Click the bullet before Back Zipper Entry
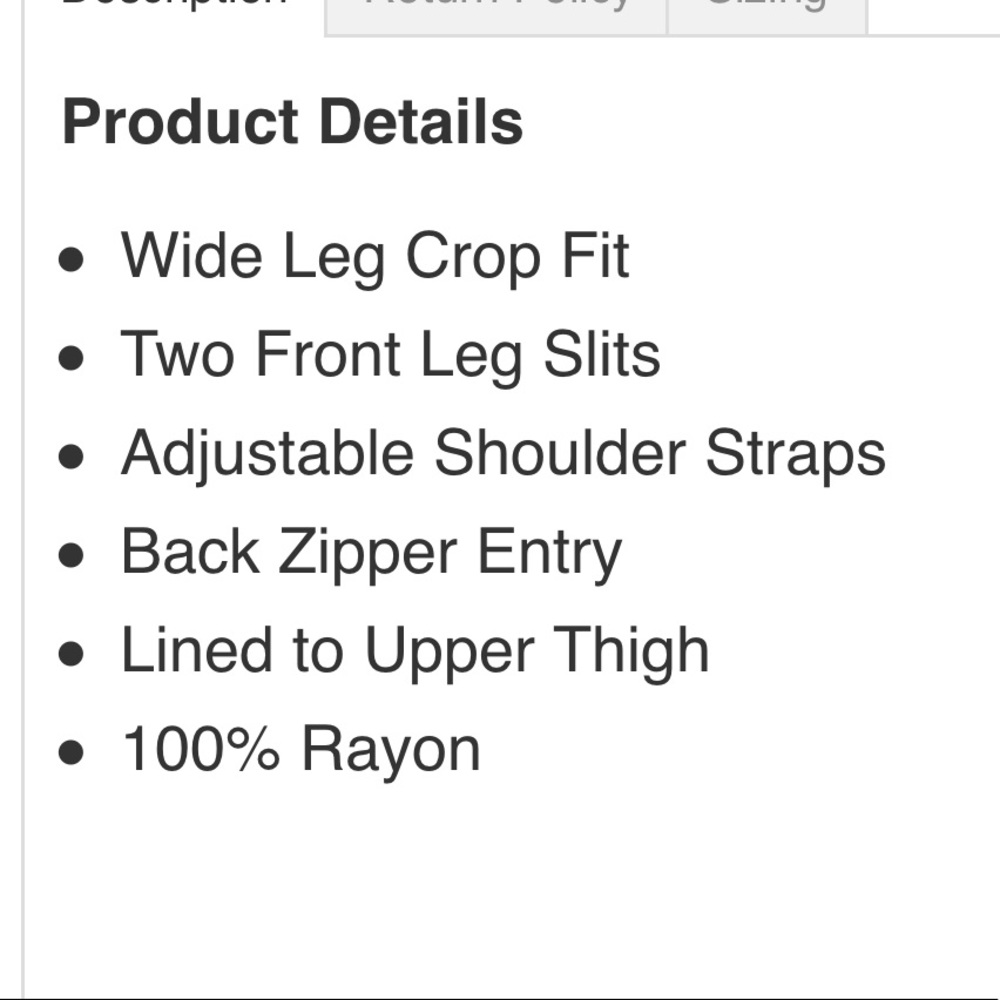 pos(71,555)
